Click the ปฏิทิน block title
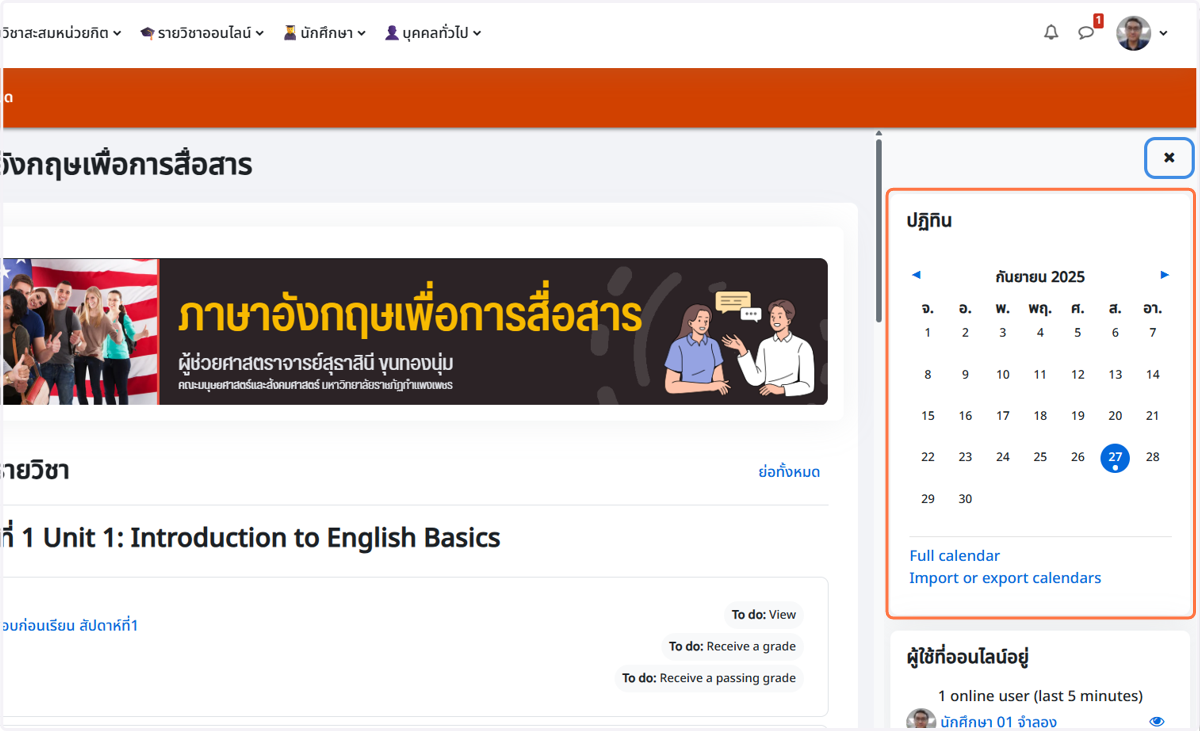Screen dimensions: 1200x731 (x=929, y=221)
